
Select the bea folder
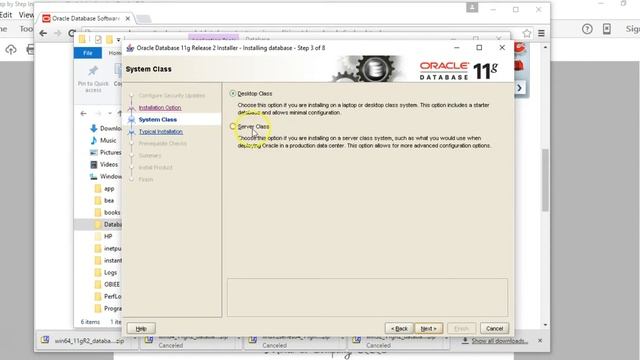pyautogui.click(x=104, y=201)
